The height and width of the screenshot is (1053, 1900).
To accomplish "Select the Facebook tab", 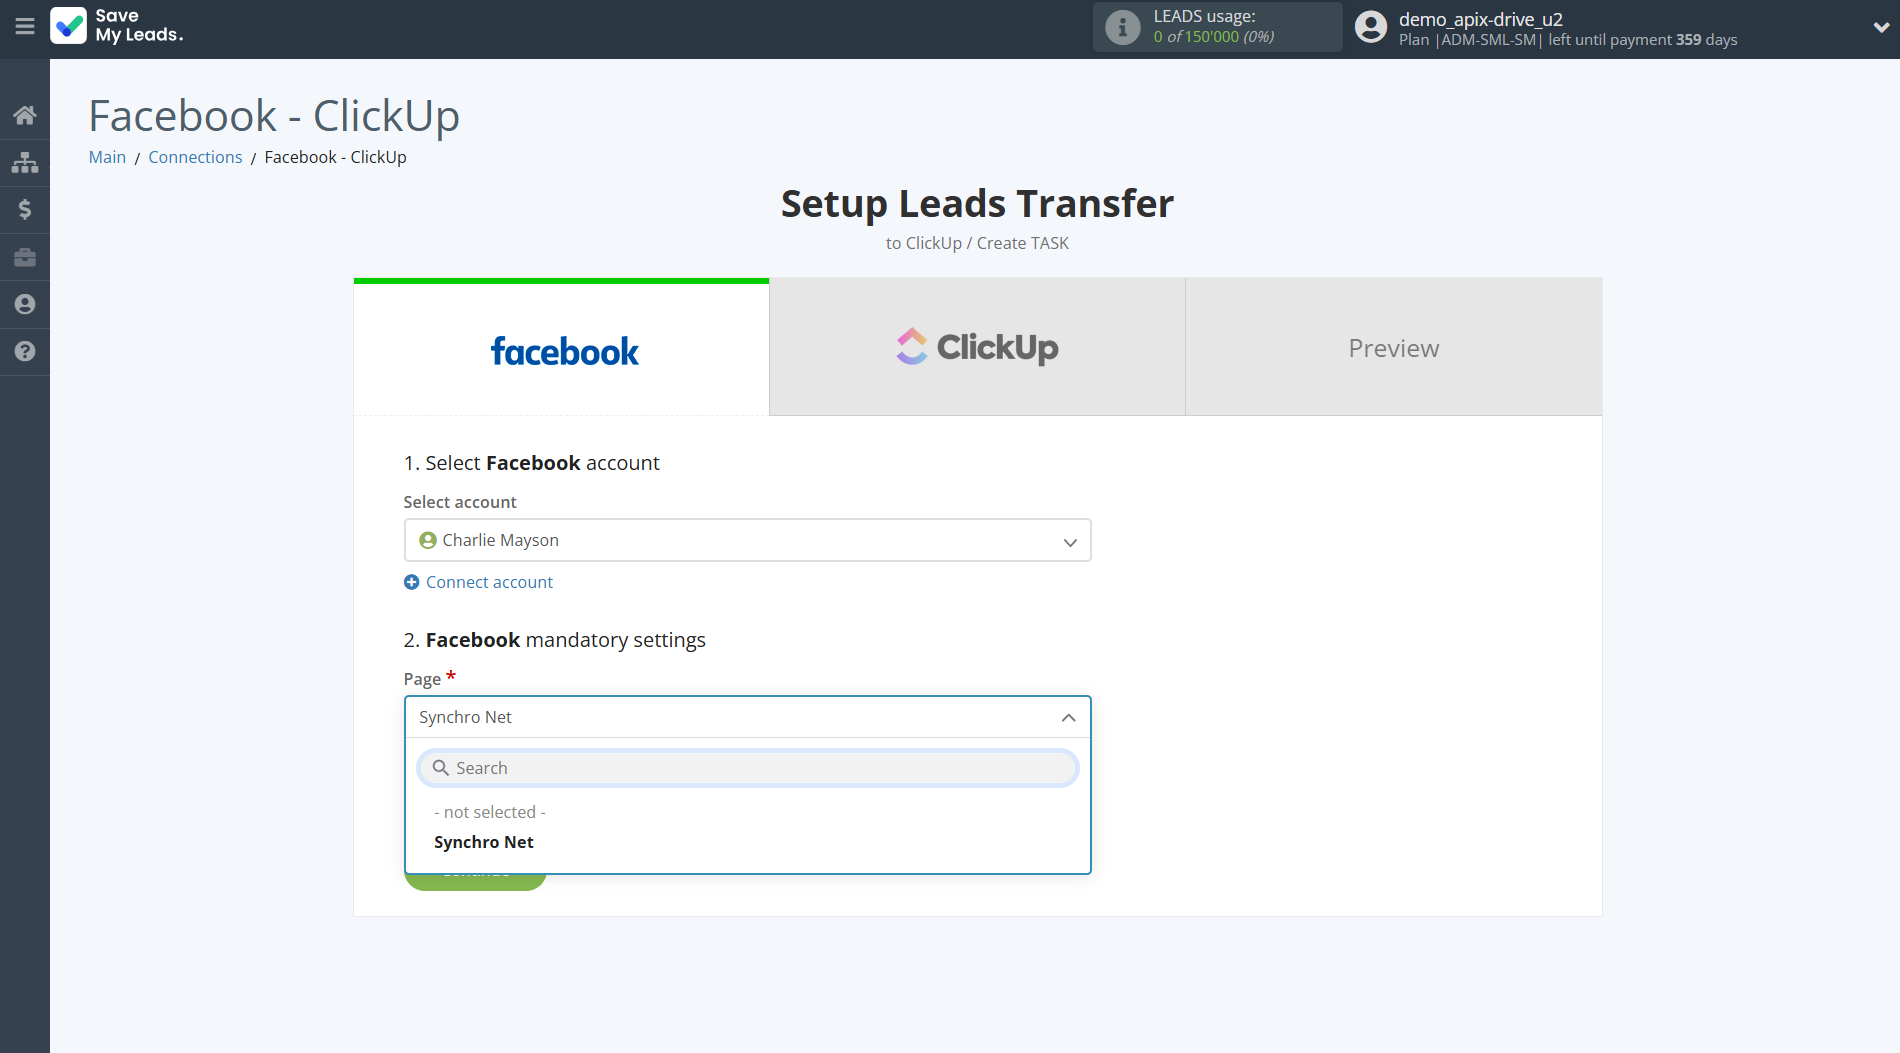I will click(x=562, y=350).
